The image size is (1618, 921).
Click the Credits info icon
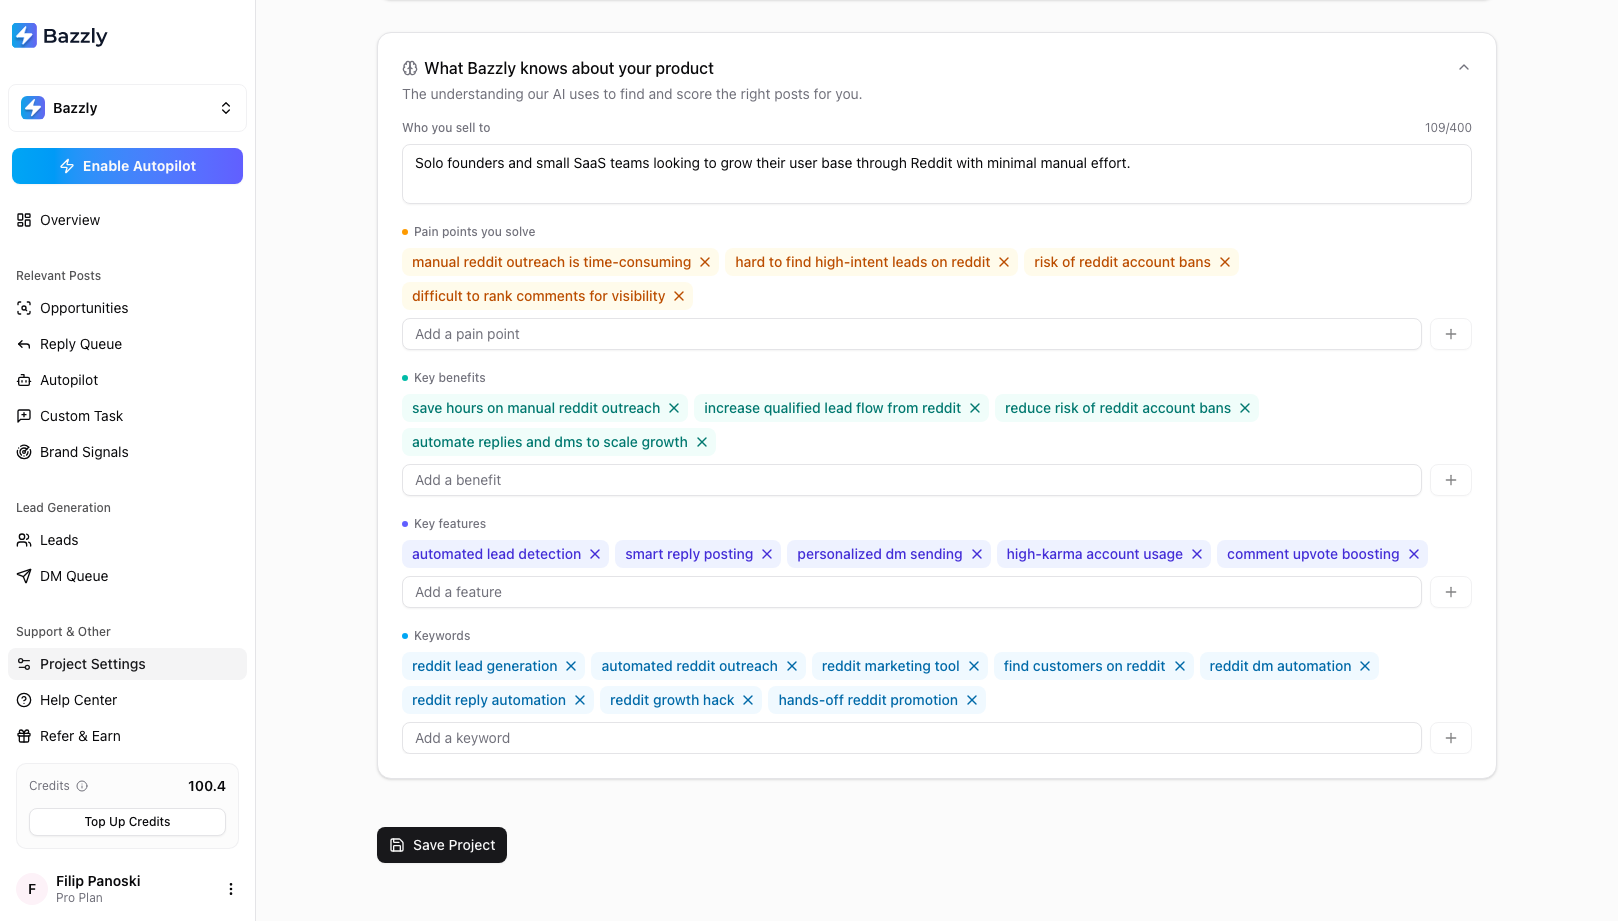tap(82, 786)
